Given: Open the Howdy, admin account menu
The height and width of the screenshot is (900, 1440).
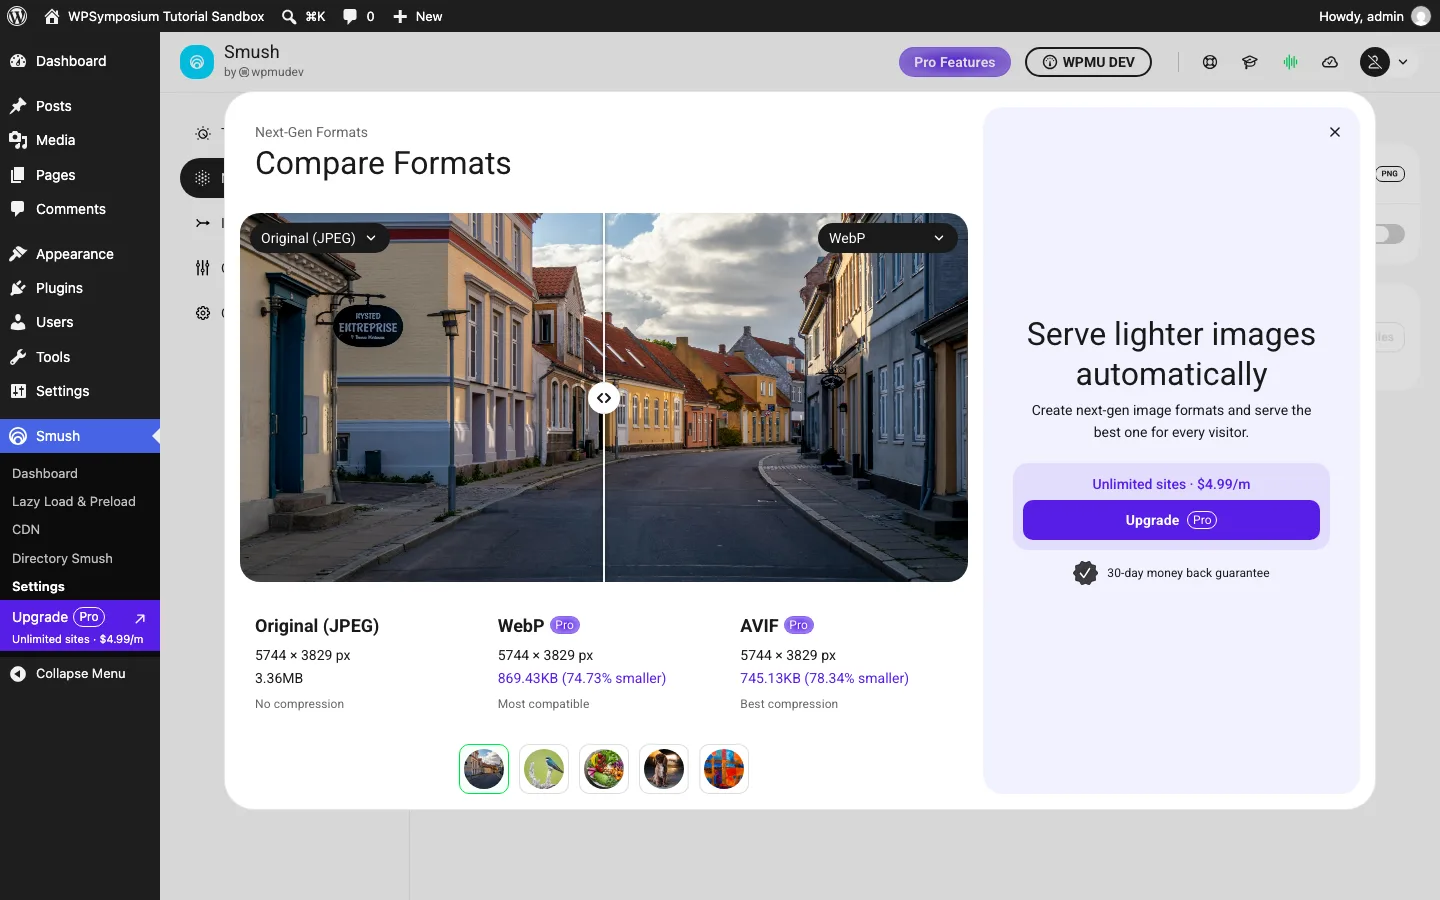Looking at the screenshot, I should click(x=1375, y=16).
